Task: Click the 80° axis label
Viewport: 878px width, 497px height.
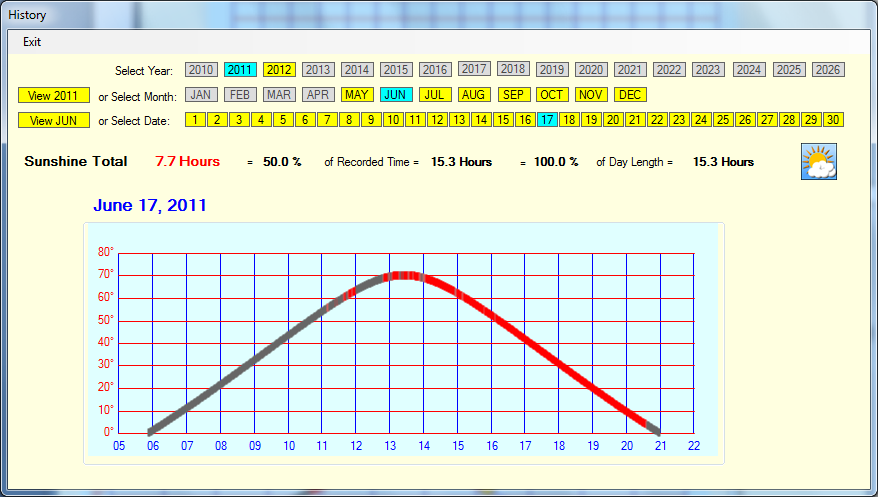Action: pyautogui.click(x=106, y=252)
